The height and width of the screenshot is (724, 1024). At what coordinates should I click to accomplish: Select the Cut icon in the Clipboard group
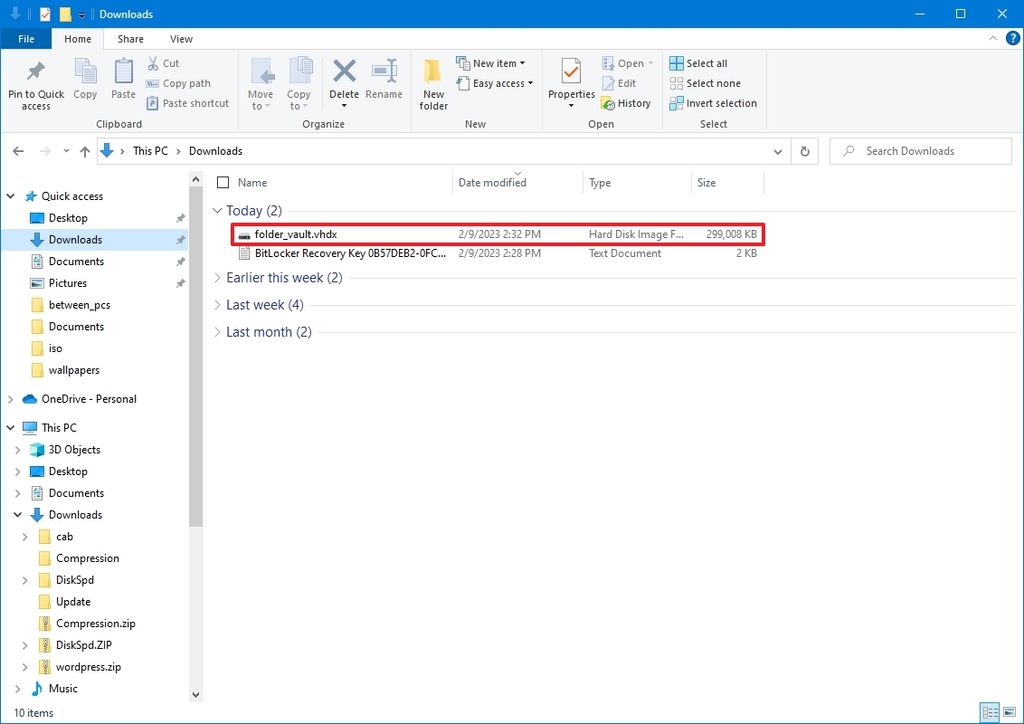click(x=163, y=62)
